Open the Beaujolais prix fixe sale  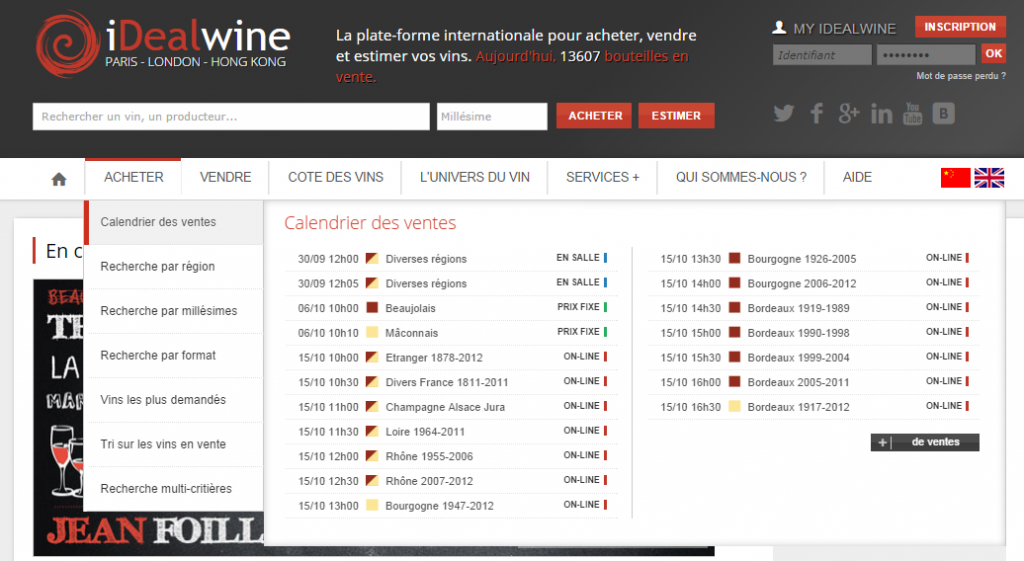click(452, 308)
